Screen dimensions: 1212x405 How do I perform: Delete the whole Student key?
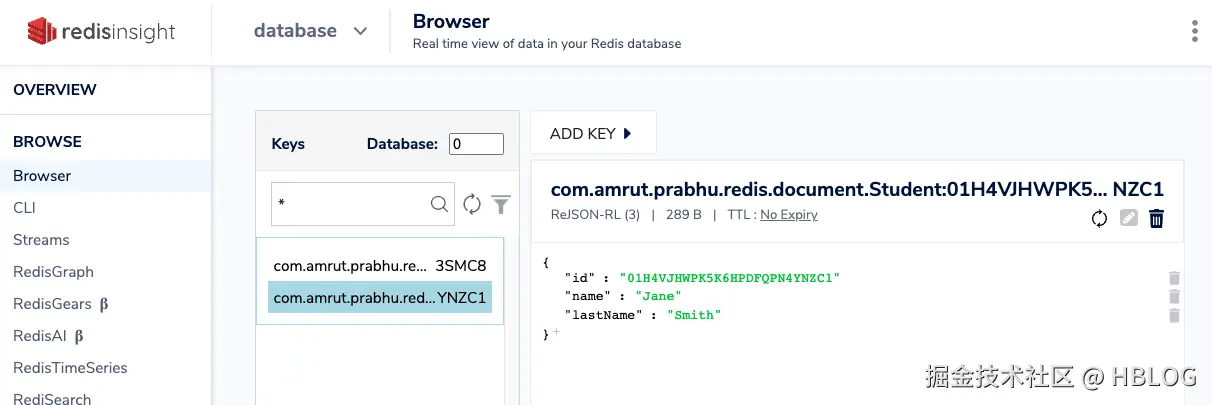click(x=1157, y=218)
